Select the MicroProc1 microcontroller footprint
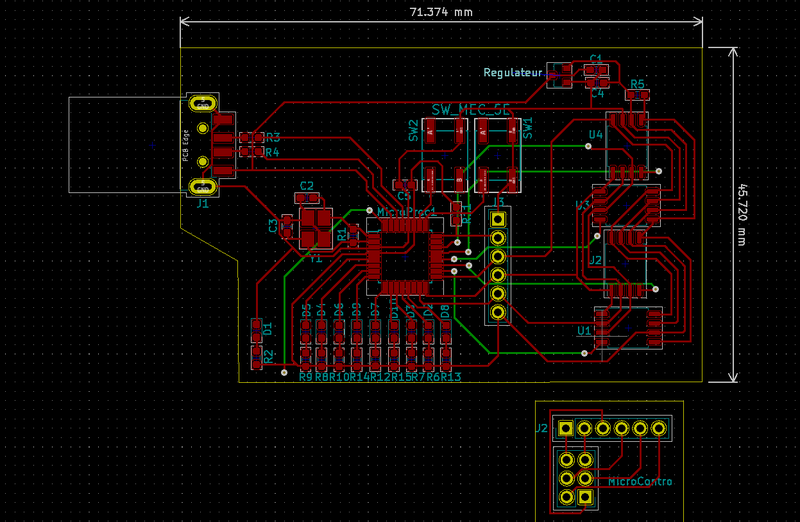Image resolution: width=800 pixels, height=522 pixels. 403,258
